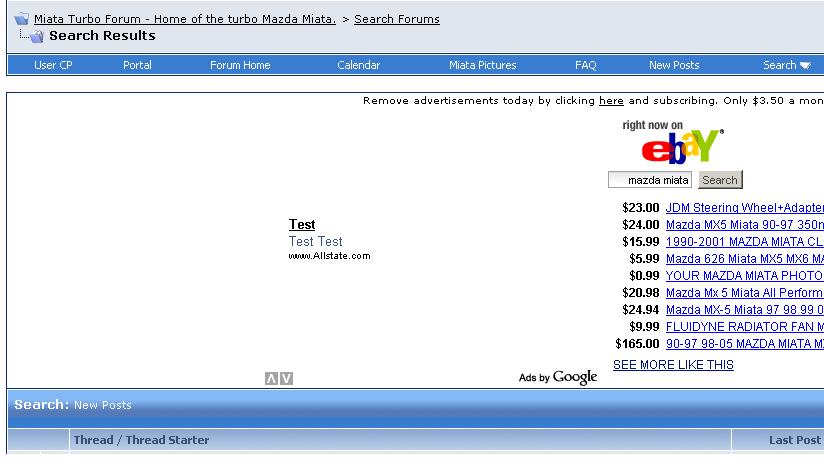824x475 pixels.
Task: Click 'Test Test' ad description text
Action: [x=315, y=241]
